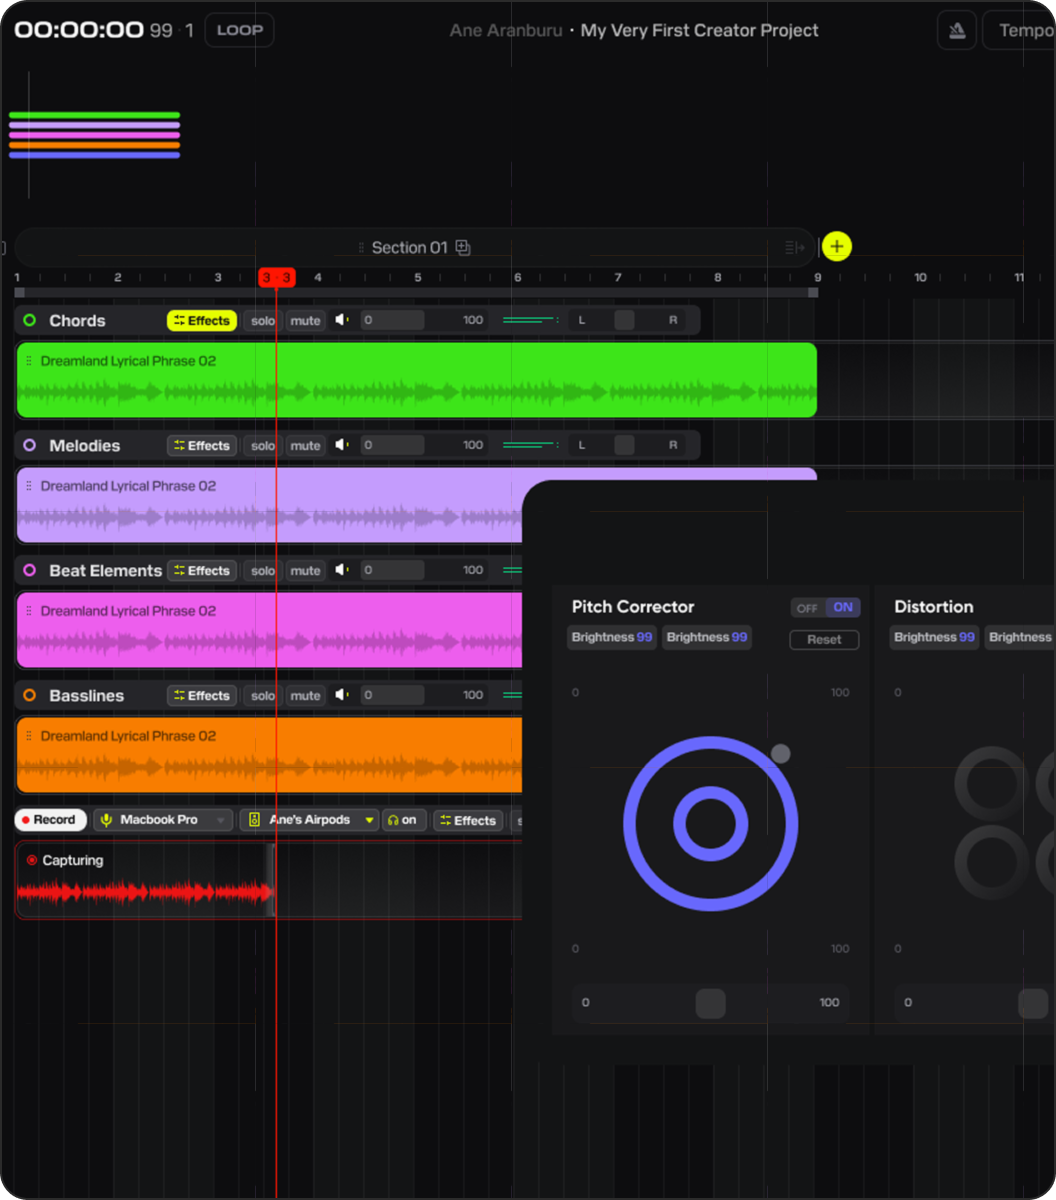Click the headphones monitoring icon in the record bar
Screen dimensions: 1056x1200
click(404, 820)
